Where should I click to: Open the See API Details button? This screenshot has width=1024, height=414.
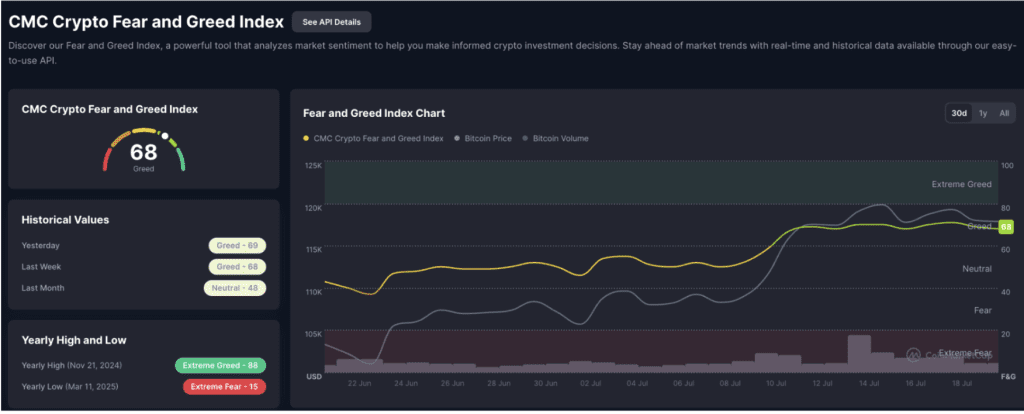[331, 22]
